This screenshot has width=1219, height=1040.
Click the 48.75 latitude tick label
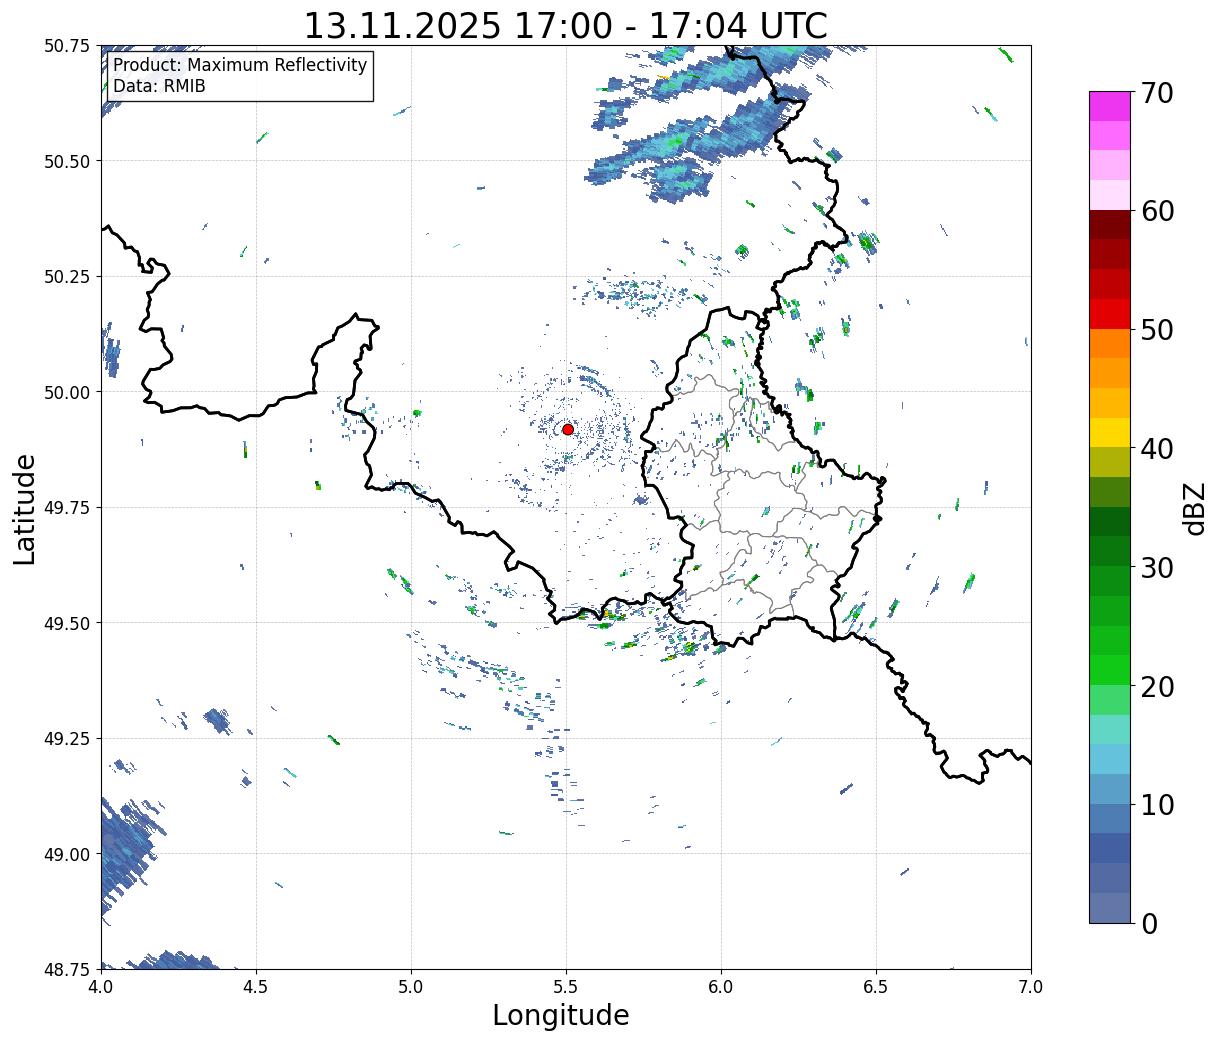(x=67, y=969)
